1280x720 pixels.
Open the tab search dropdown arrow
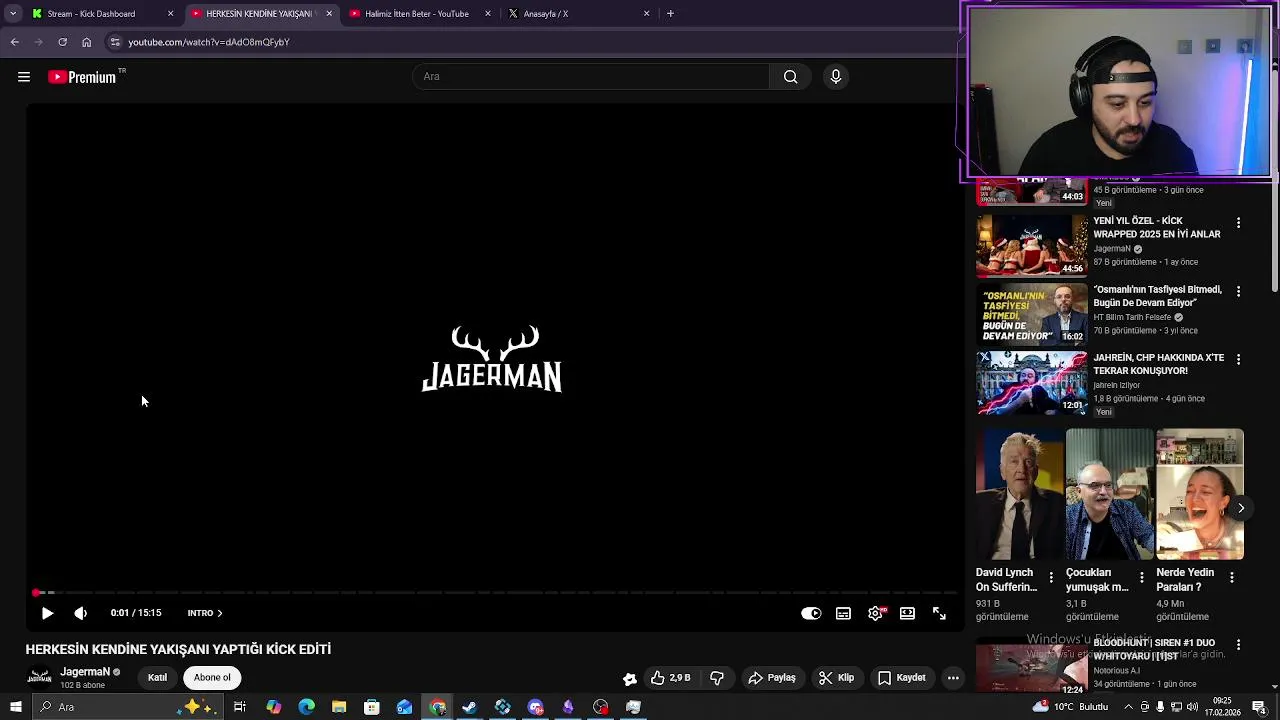(13, 14)
